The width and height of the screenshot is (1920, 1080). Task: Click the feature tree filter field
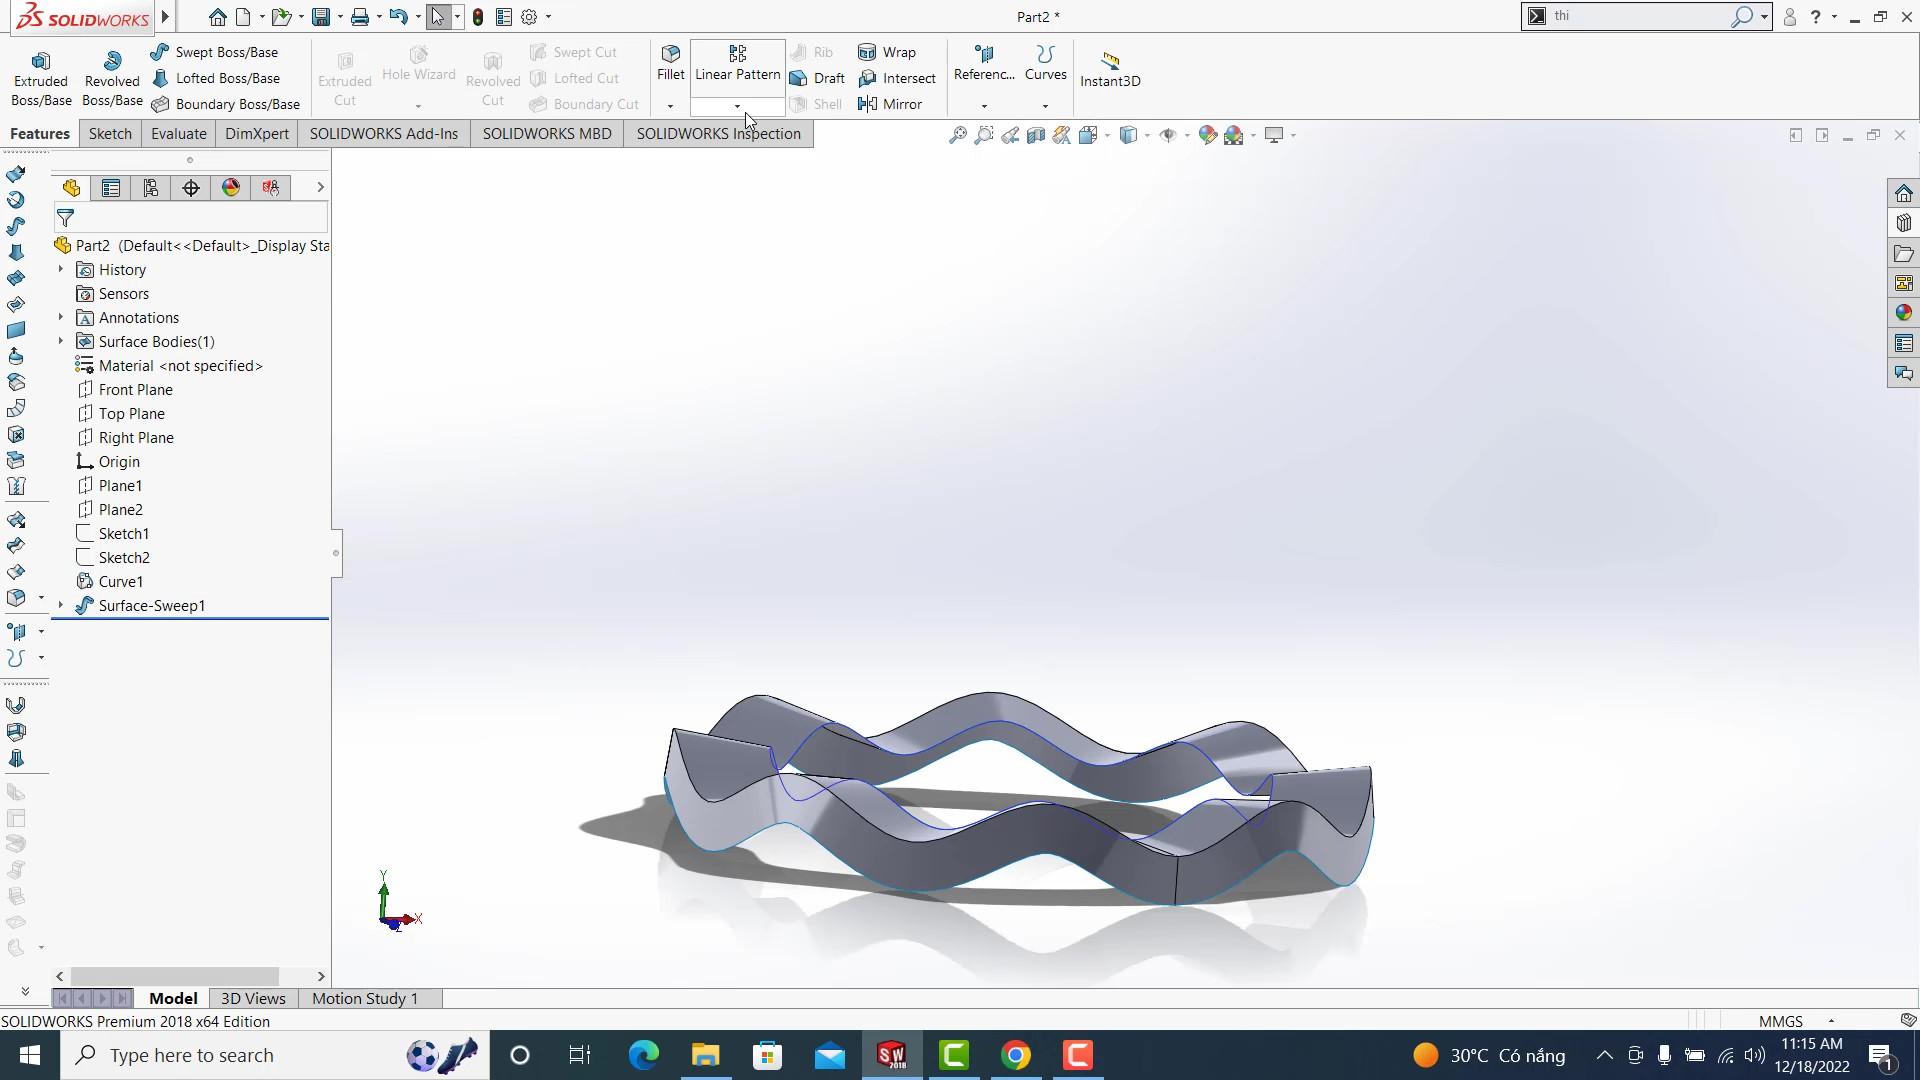[x=200, y=218]
